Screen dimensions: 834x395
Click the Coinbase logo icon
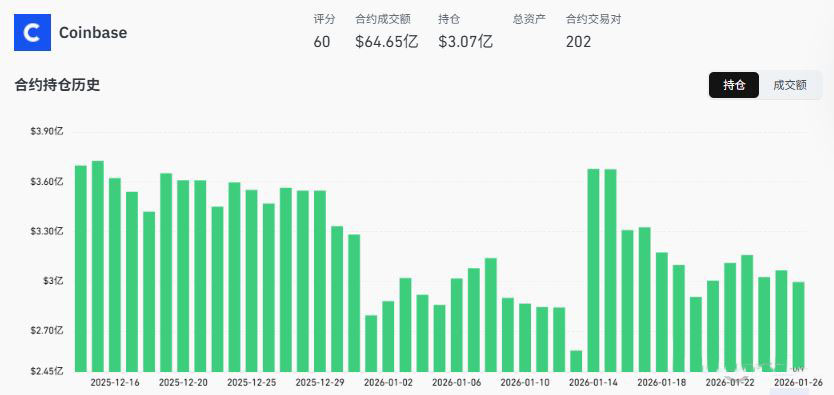pos(32,33)
